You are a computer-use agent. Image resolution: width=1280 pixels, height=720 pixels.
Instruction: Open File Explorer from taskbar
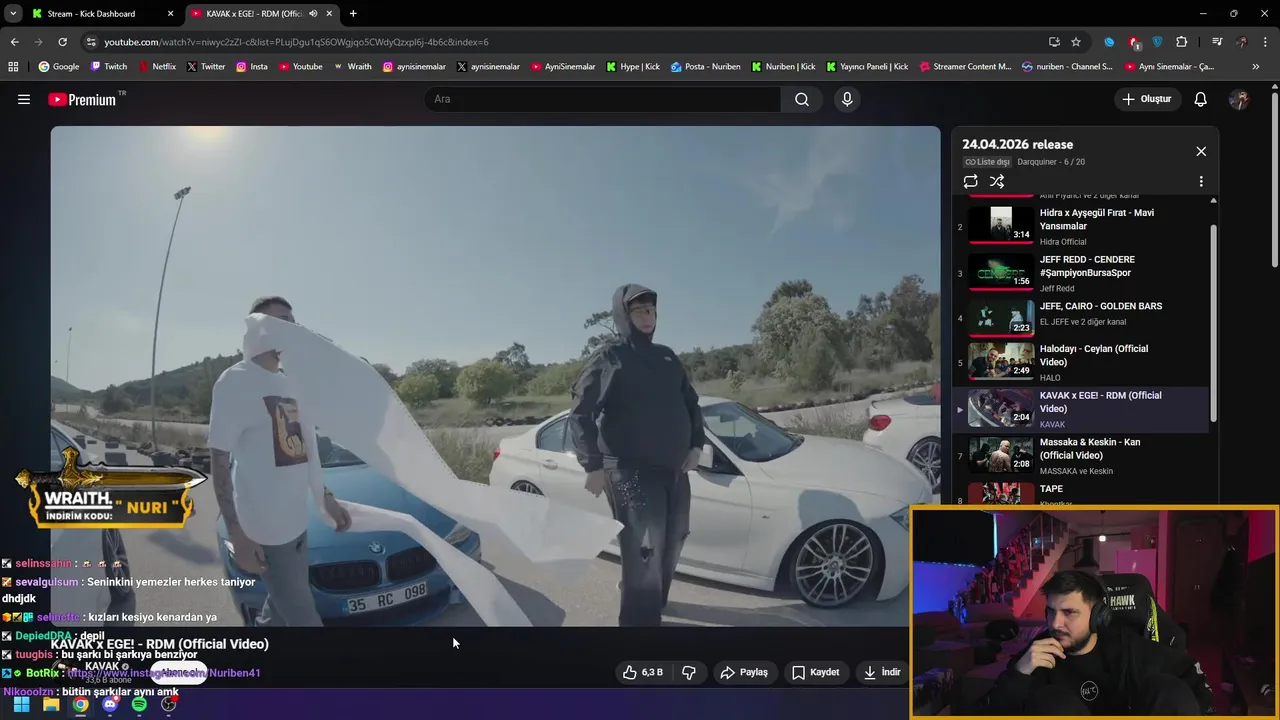(x=51, y=704)
